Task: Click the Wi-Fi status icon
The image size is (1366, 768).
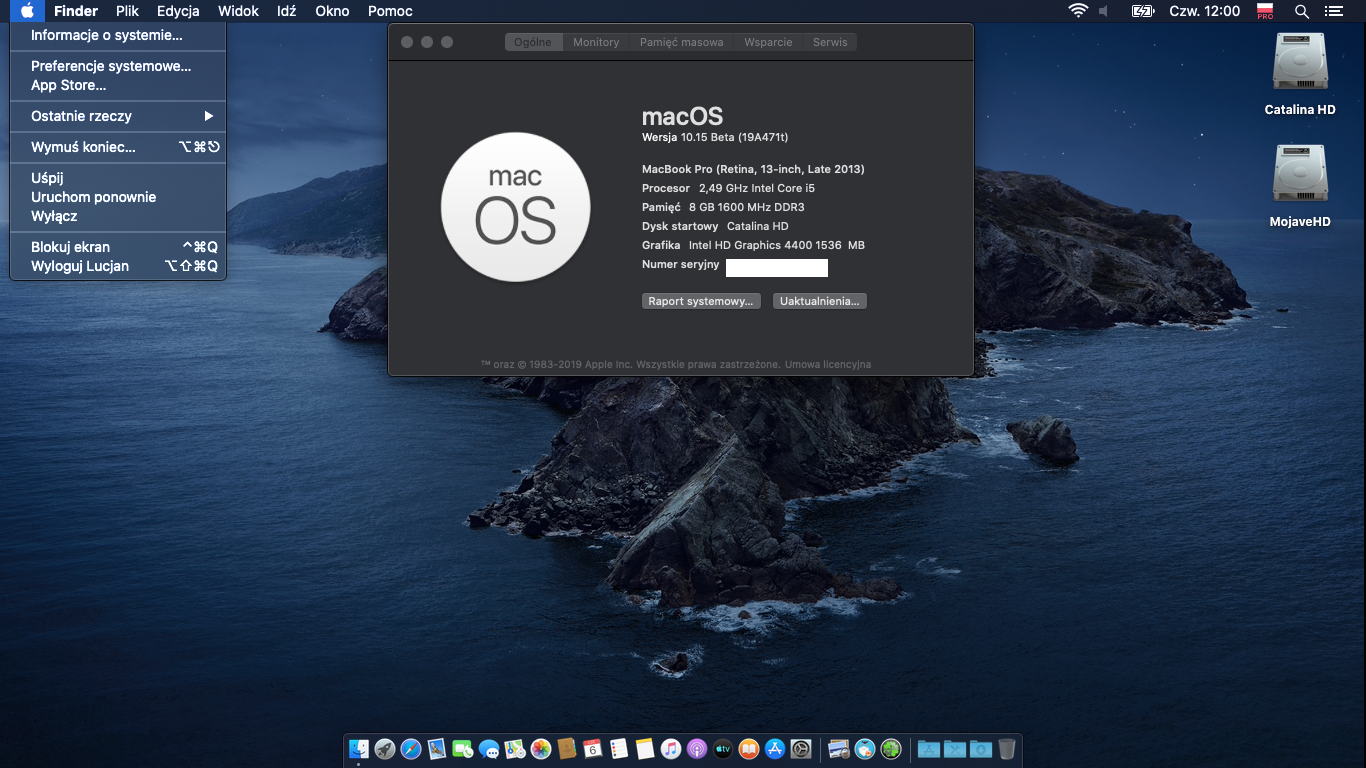Action: point(1078,11)
